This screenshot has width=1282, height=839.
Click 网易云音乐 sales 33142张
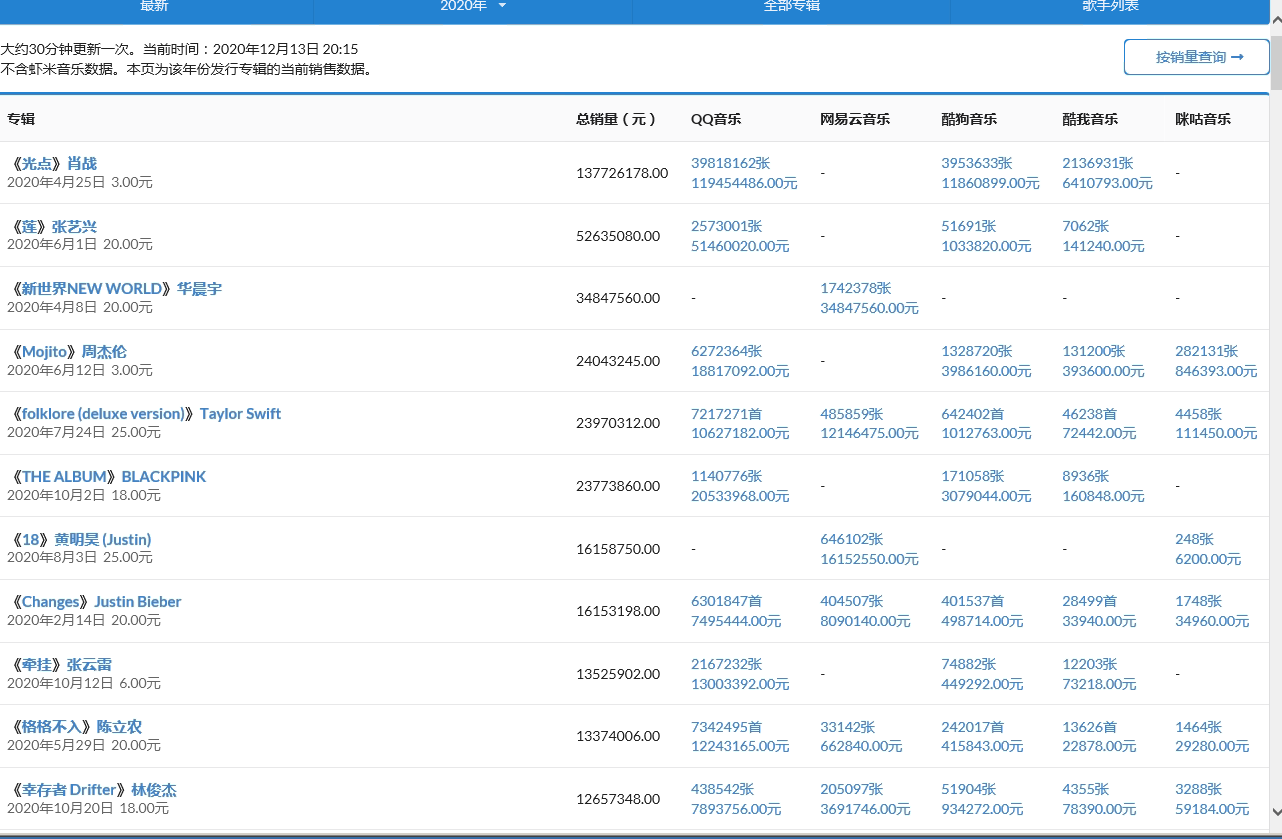tap(848, 726)
